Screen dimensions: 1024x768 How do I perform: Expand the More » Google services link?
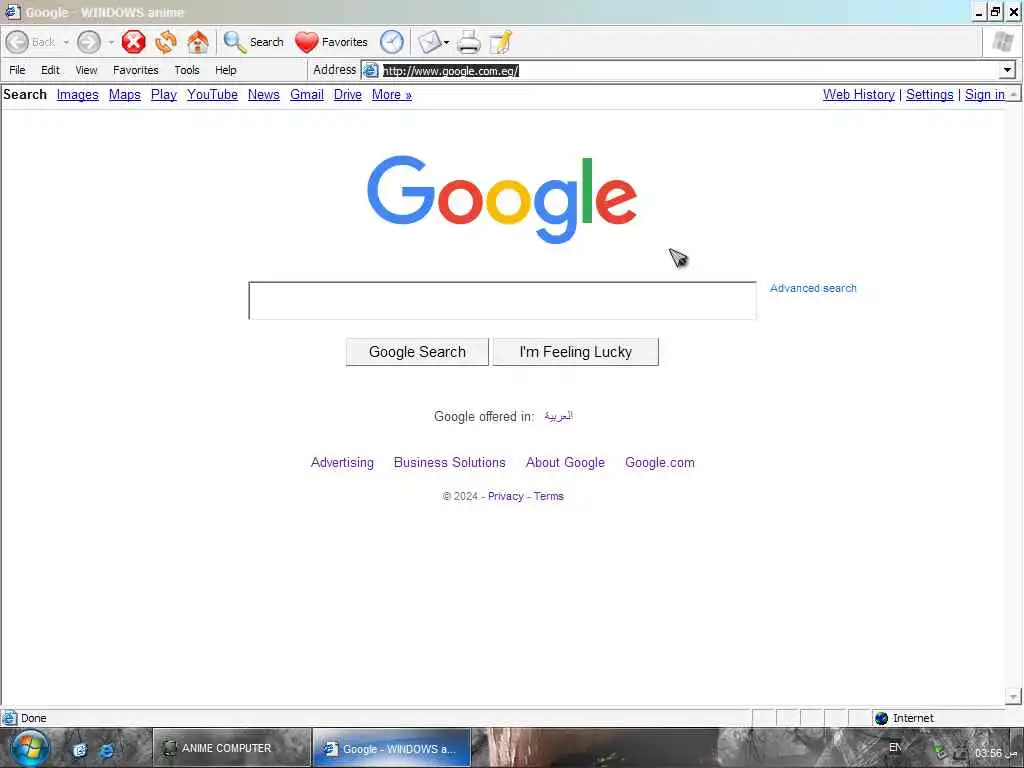click(392, 95)
